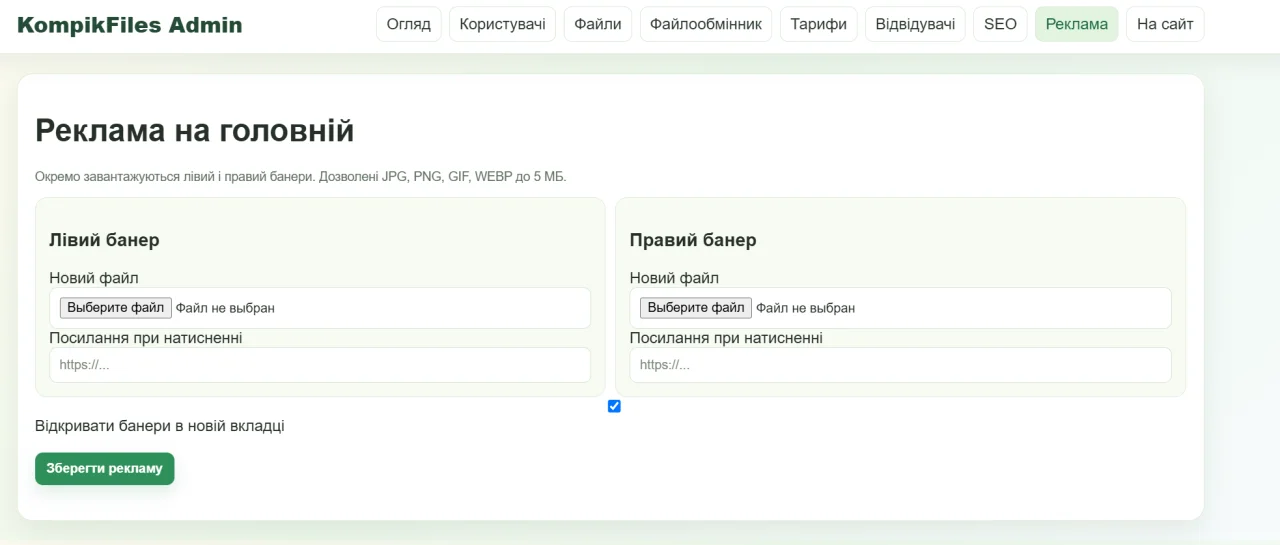Focus the Правий банер link URL field

click(x=900, y=365)
